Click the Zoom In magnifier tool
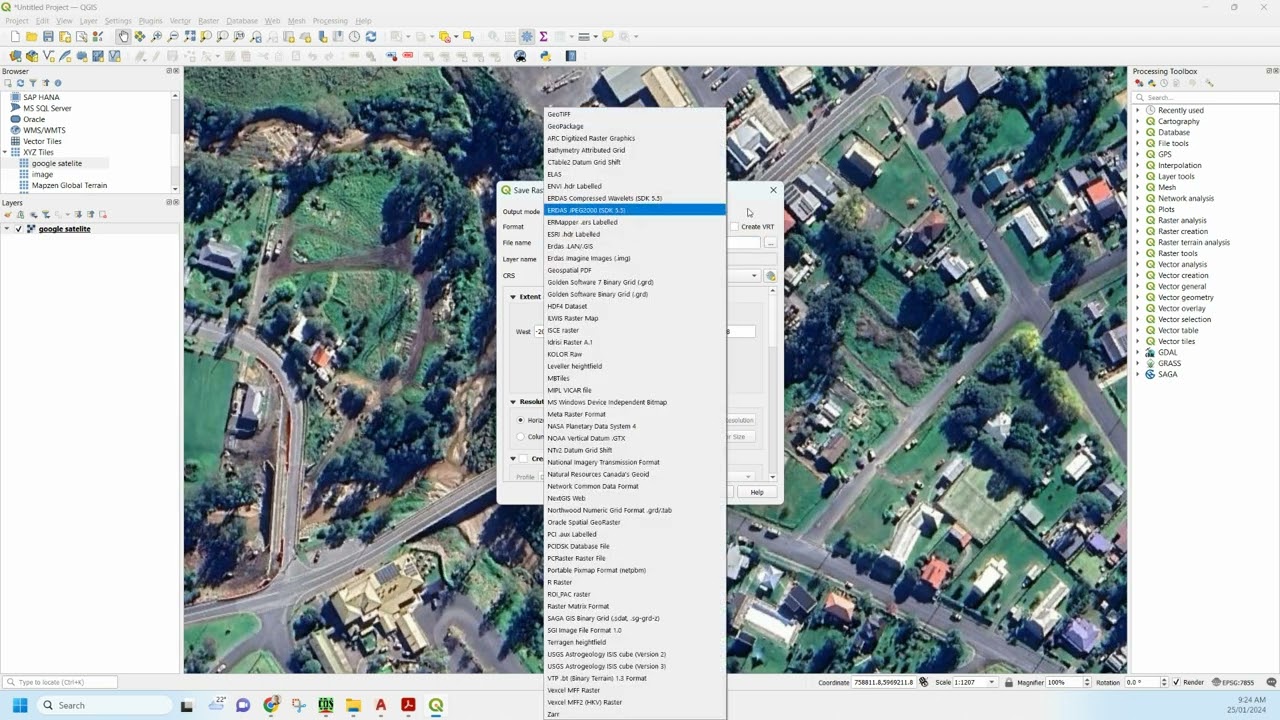 click(x=157, y=37)
